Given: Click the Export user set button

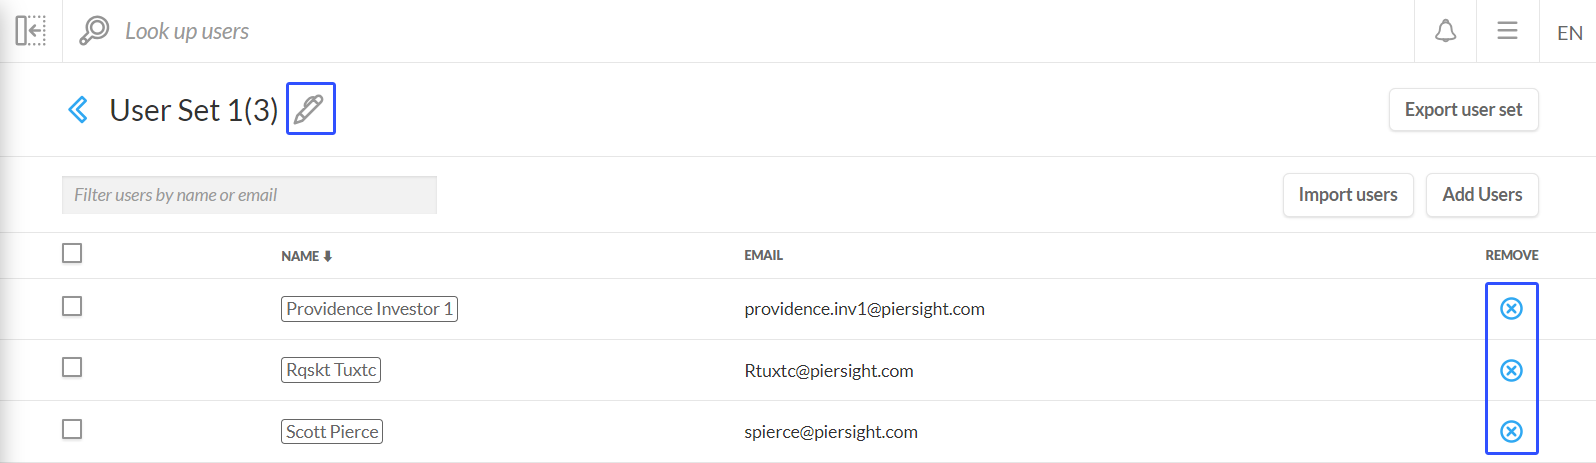Looking at the screenshot, I should coord(1463,110).
